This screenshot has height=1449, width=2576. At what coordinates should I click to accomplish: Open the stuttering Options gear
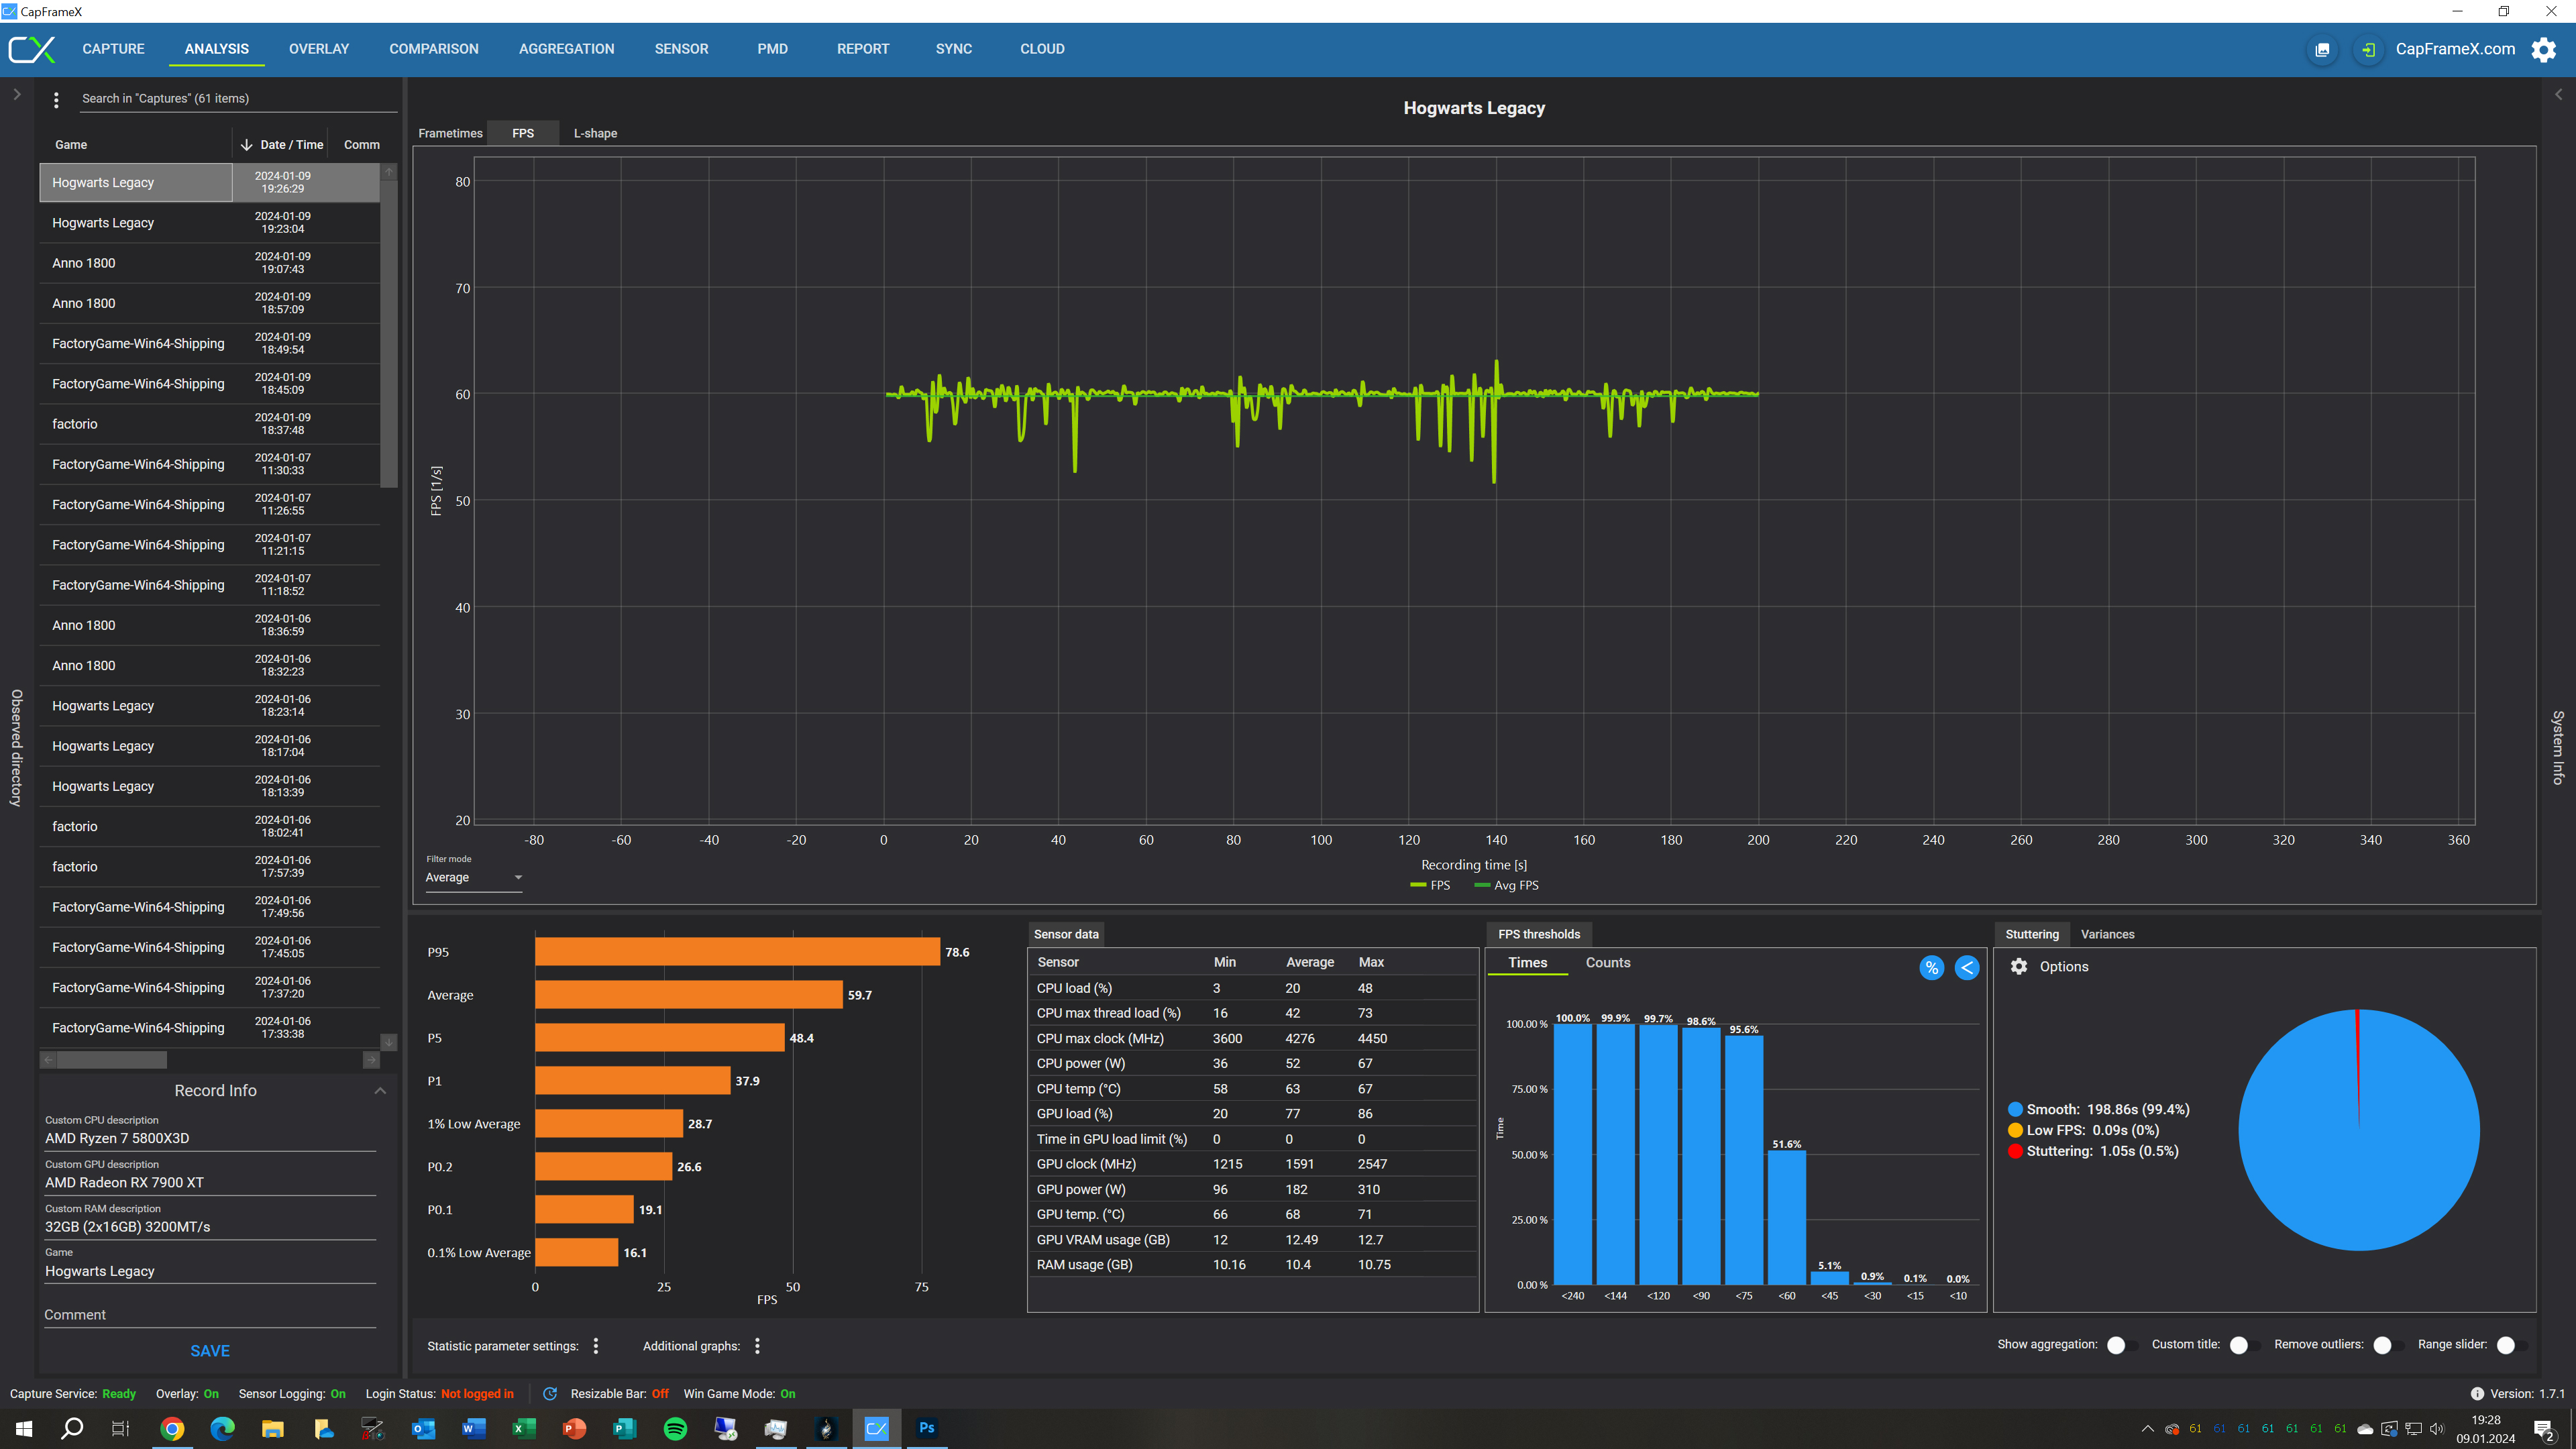coord(2019,966)
